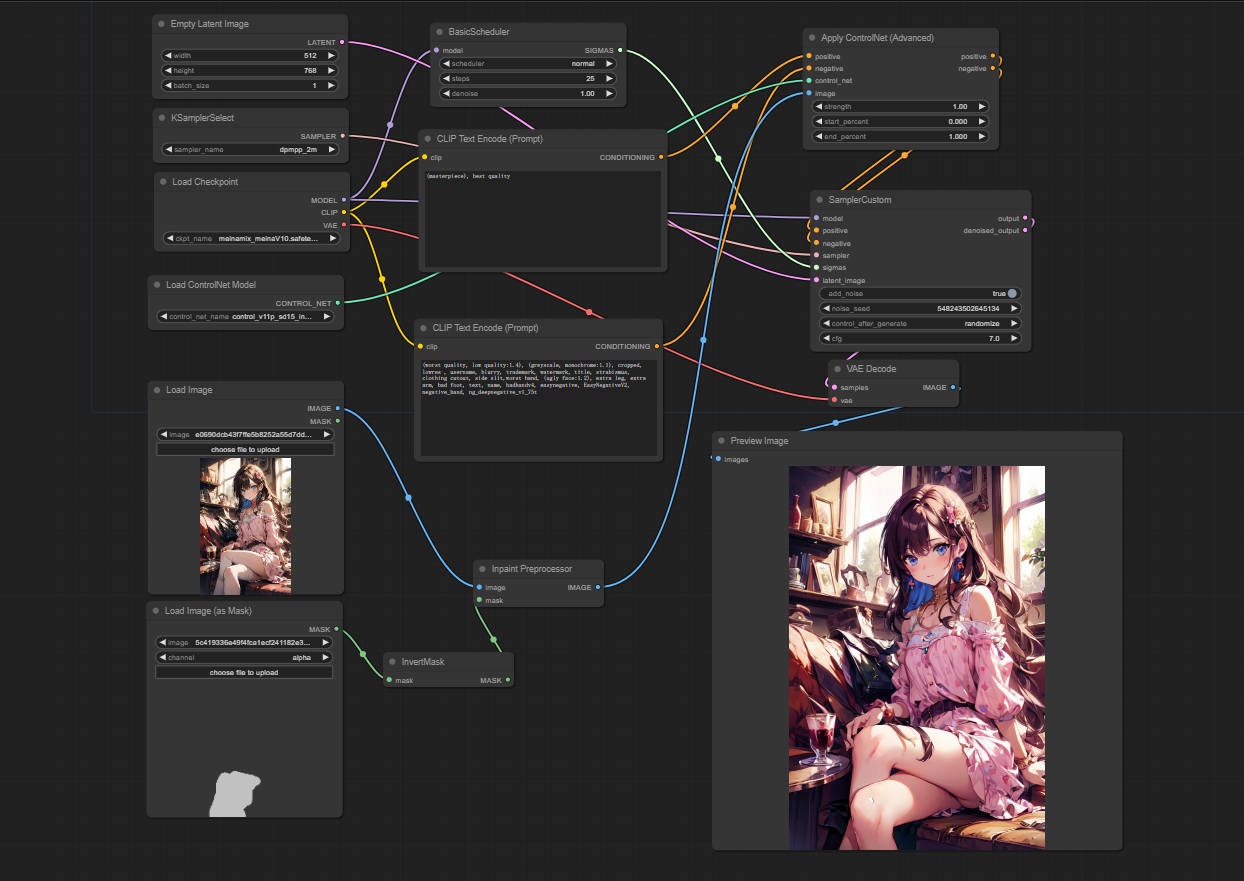Image resolution: width=1244 pixels, height=881 pixels.
Task: Collapse the Load ControlNet Model node via its title dot
Action: (x=156, y=285)
